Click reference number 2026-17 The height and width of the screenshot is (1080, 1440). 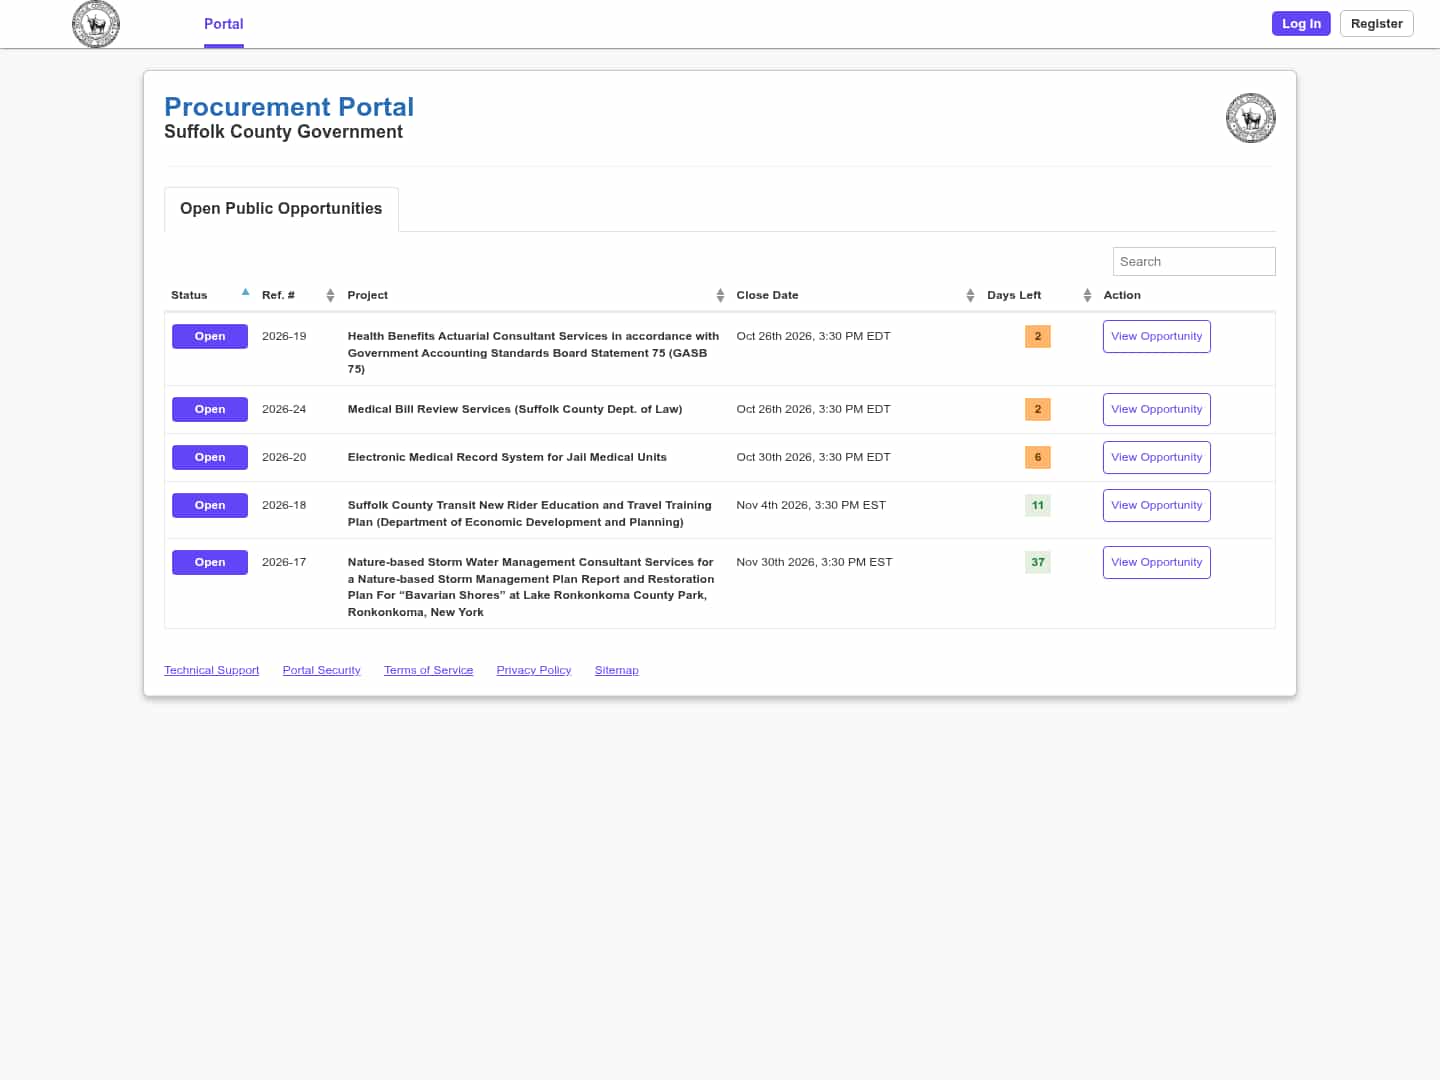click(x=284, y=562)
